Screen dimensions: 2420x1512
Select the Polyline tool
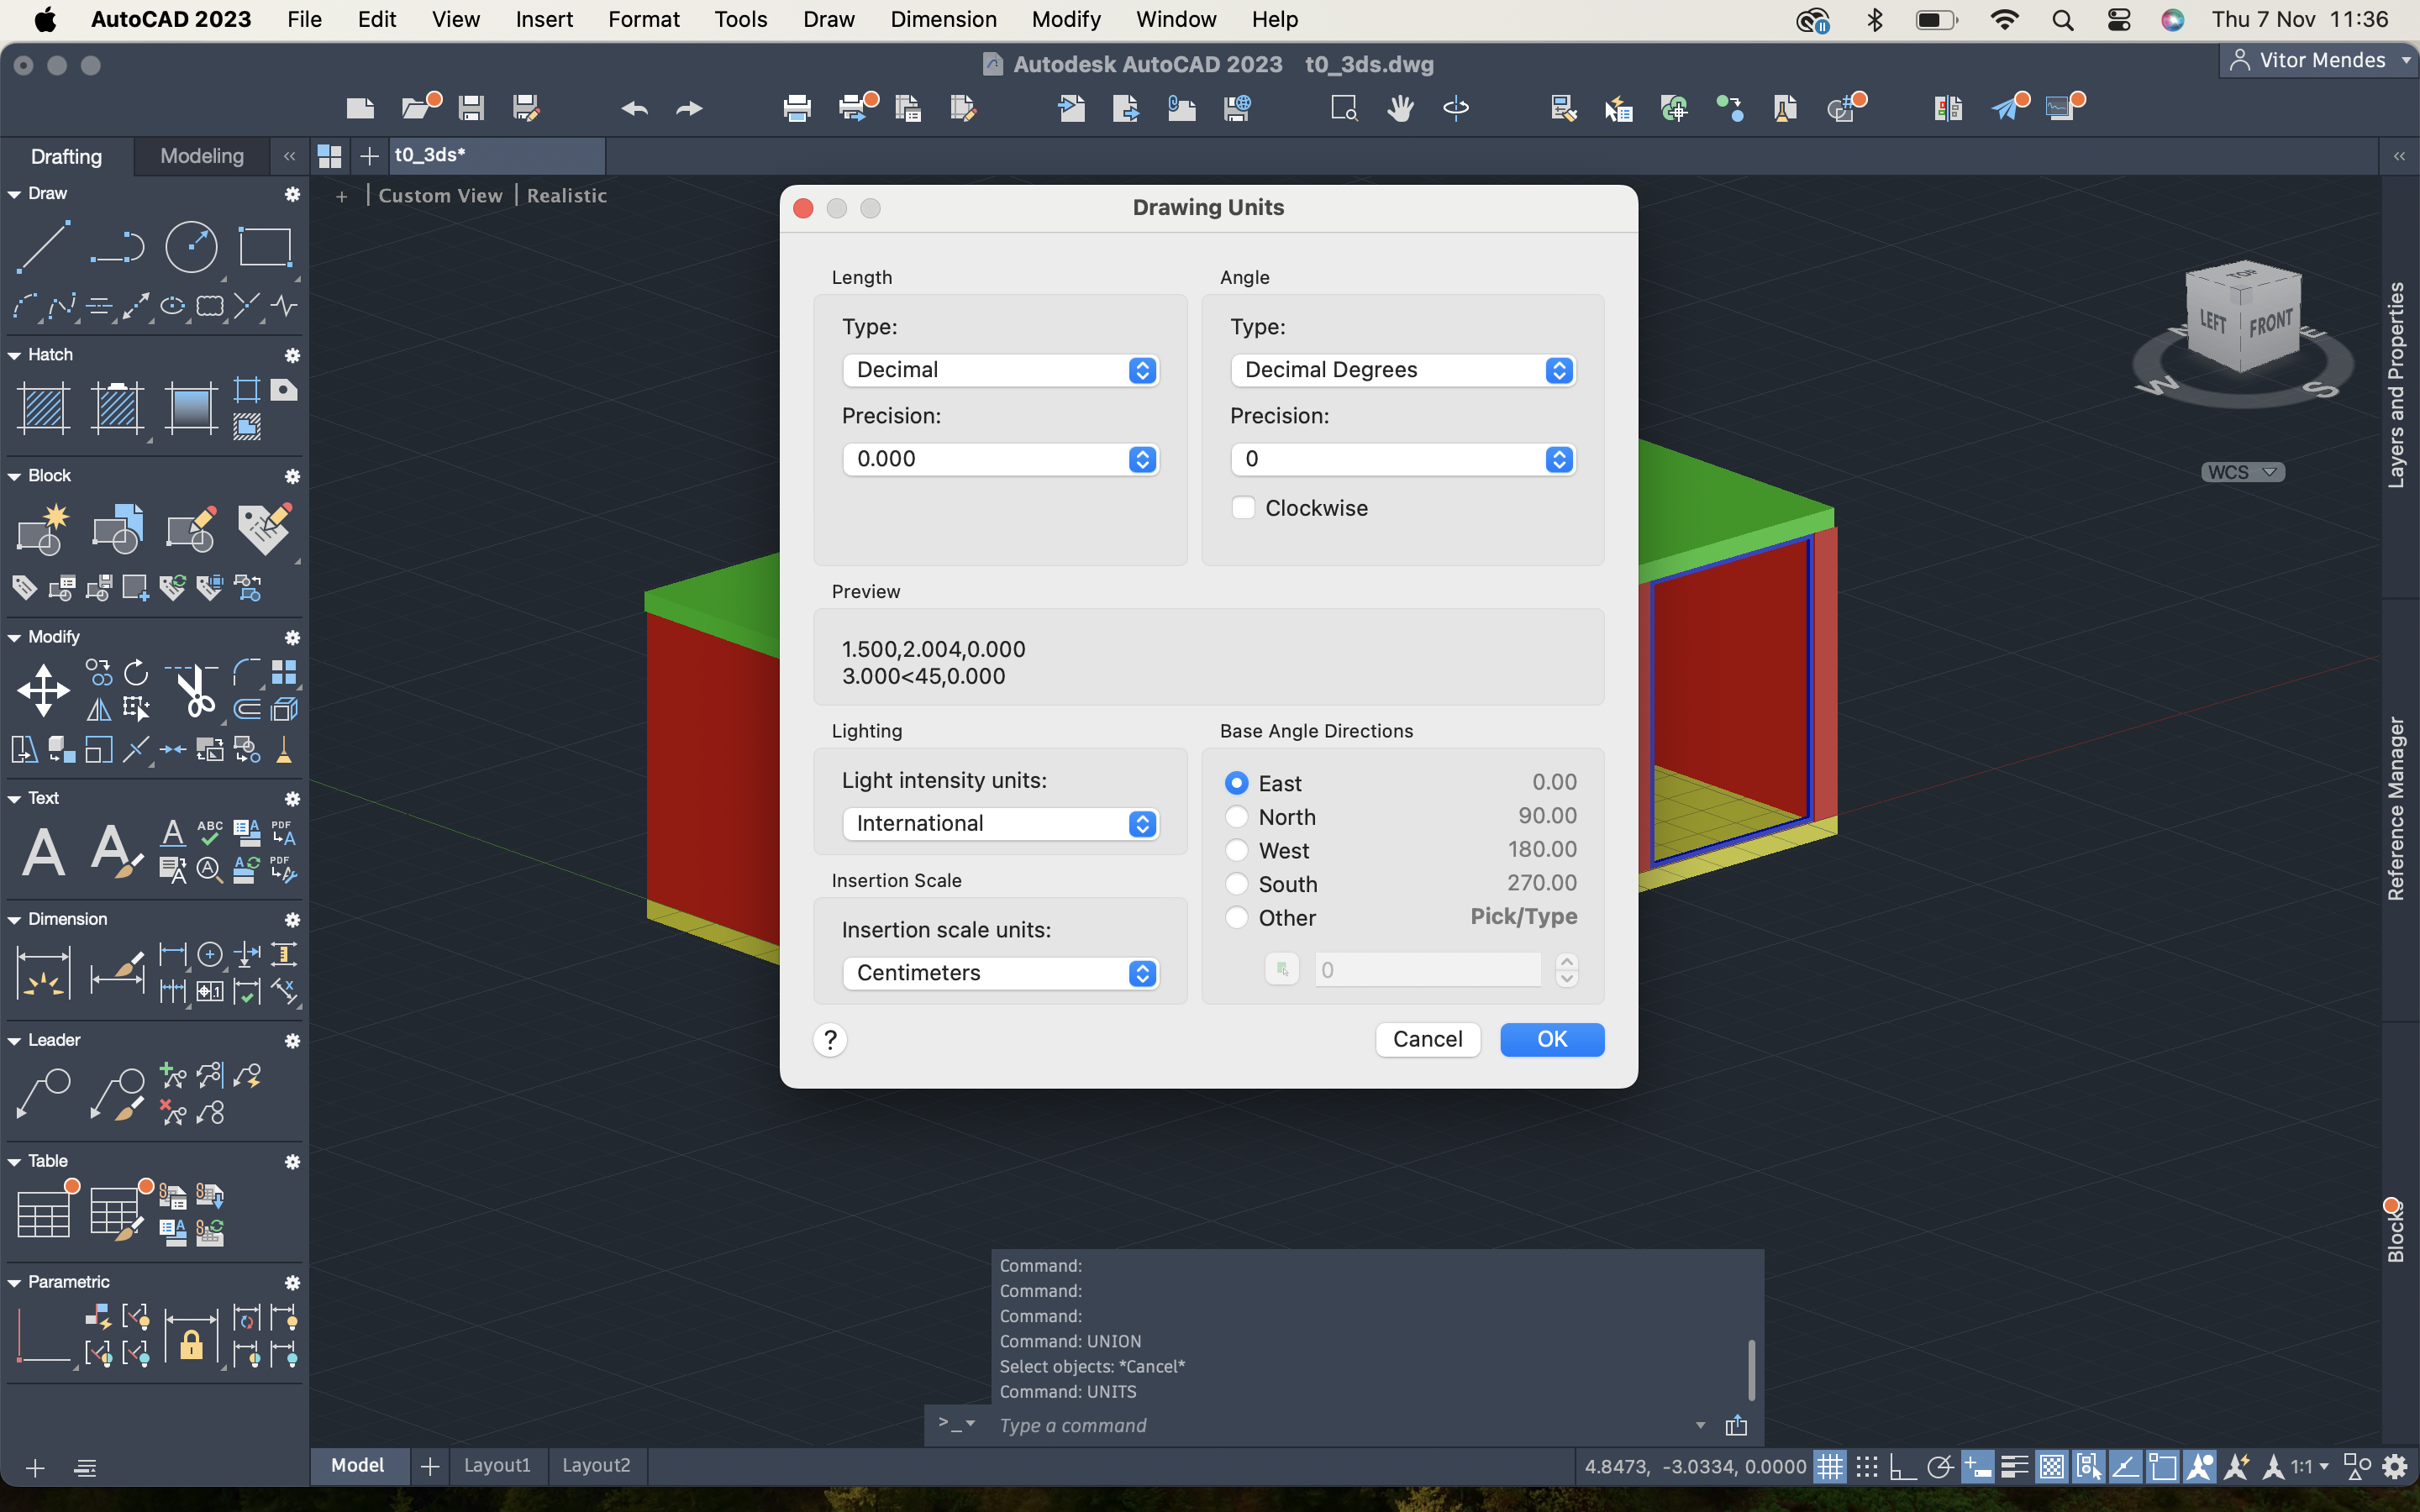[118, 246]
